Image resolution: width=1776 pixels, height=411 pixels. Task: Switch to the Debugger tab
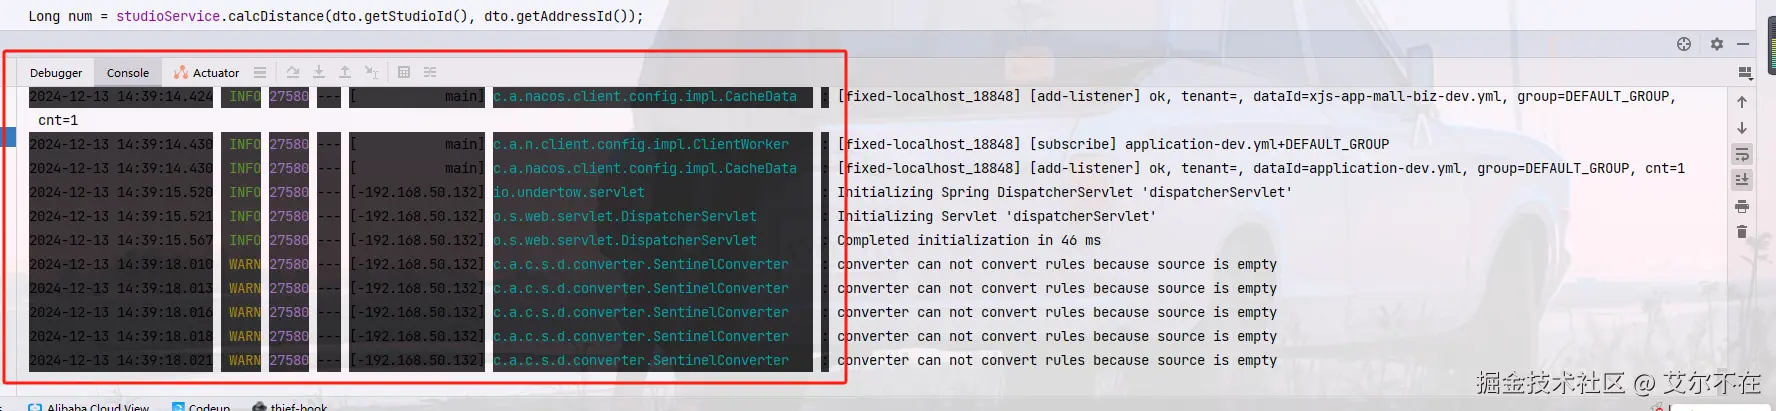[56, 73]
